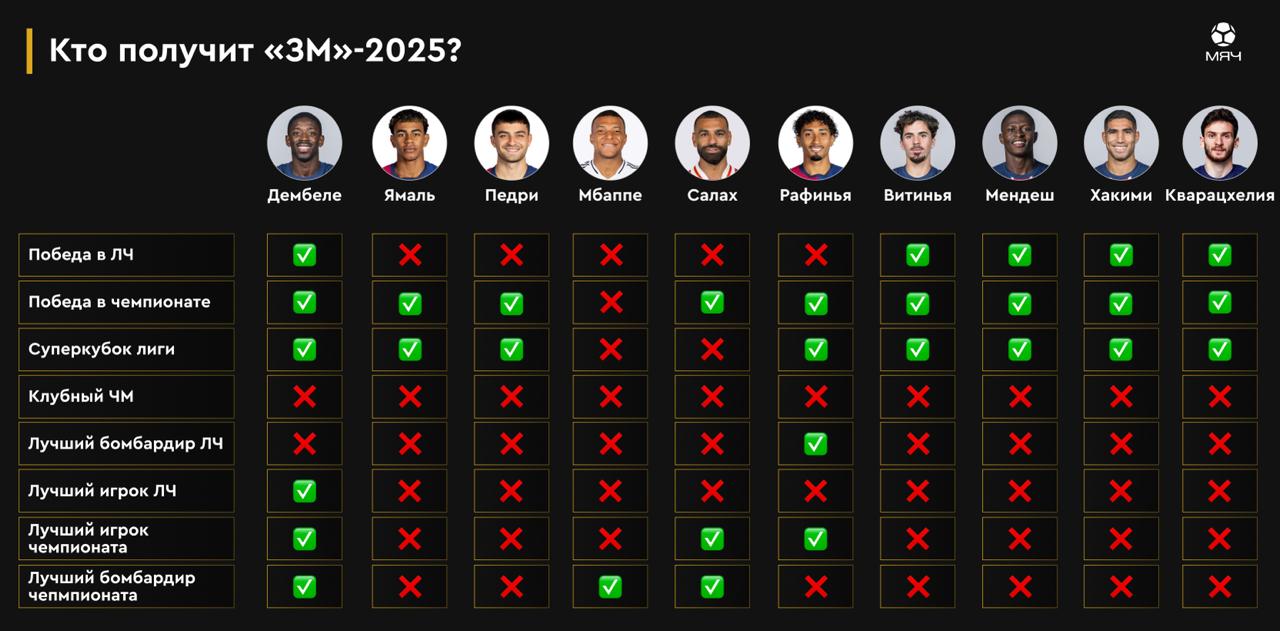Select Дембеле's player portrait
The height and width of the screenshot is (631, 1280).
(x=304, y=143)
